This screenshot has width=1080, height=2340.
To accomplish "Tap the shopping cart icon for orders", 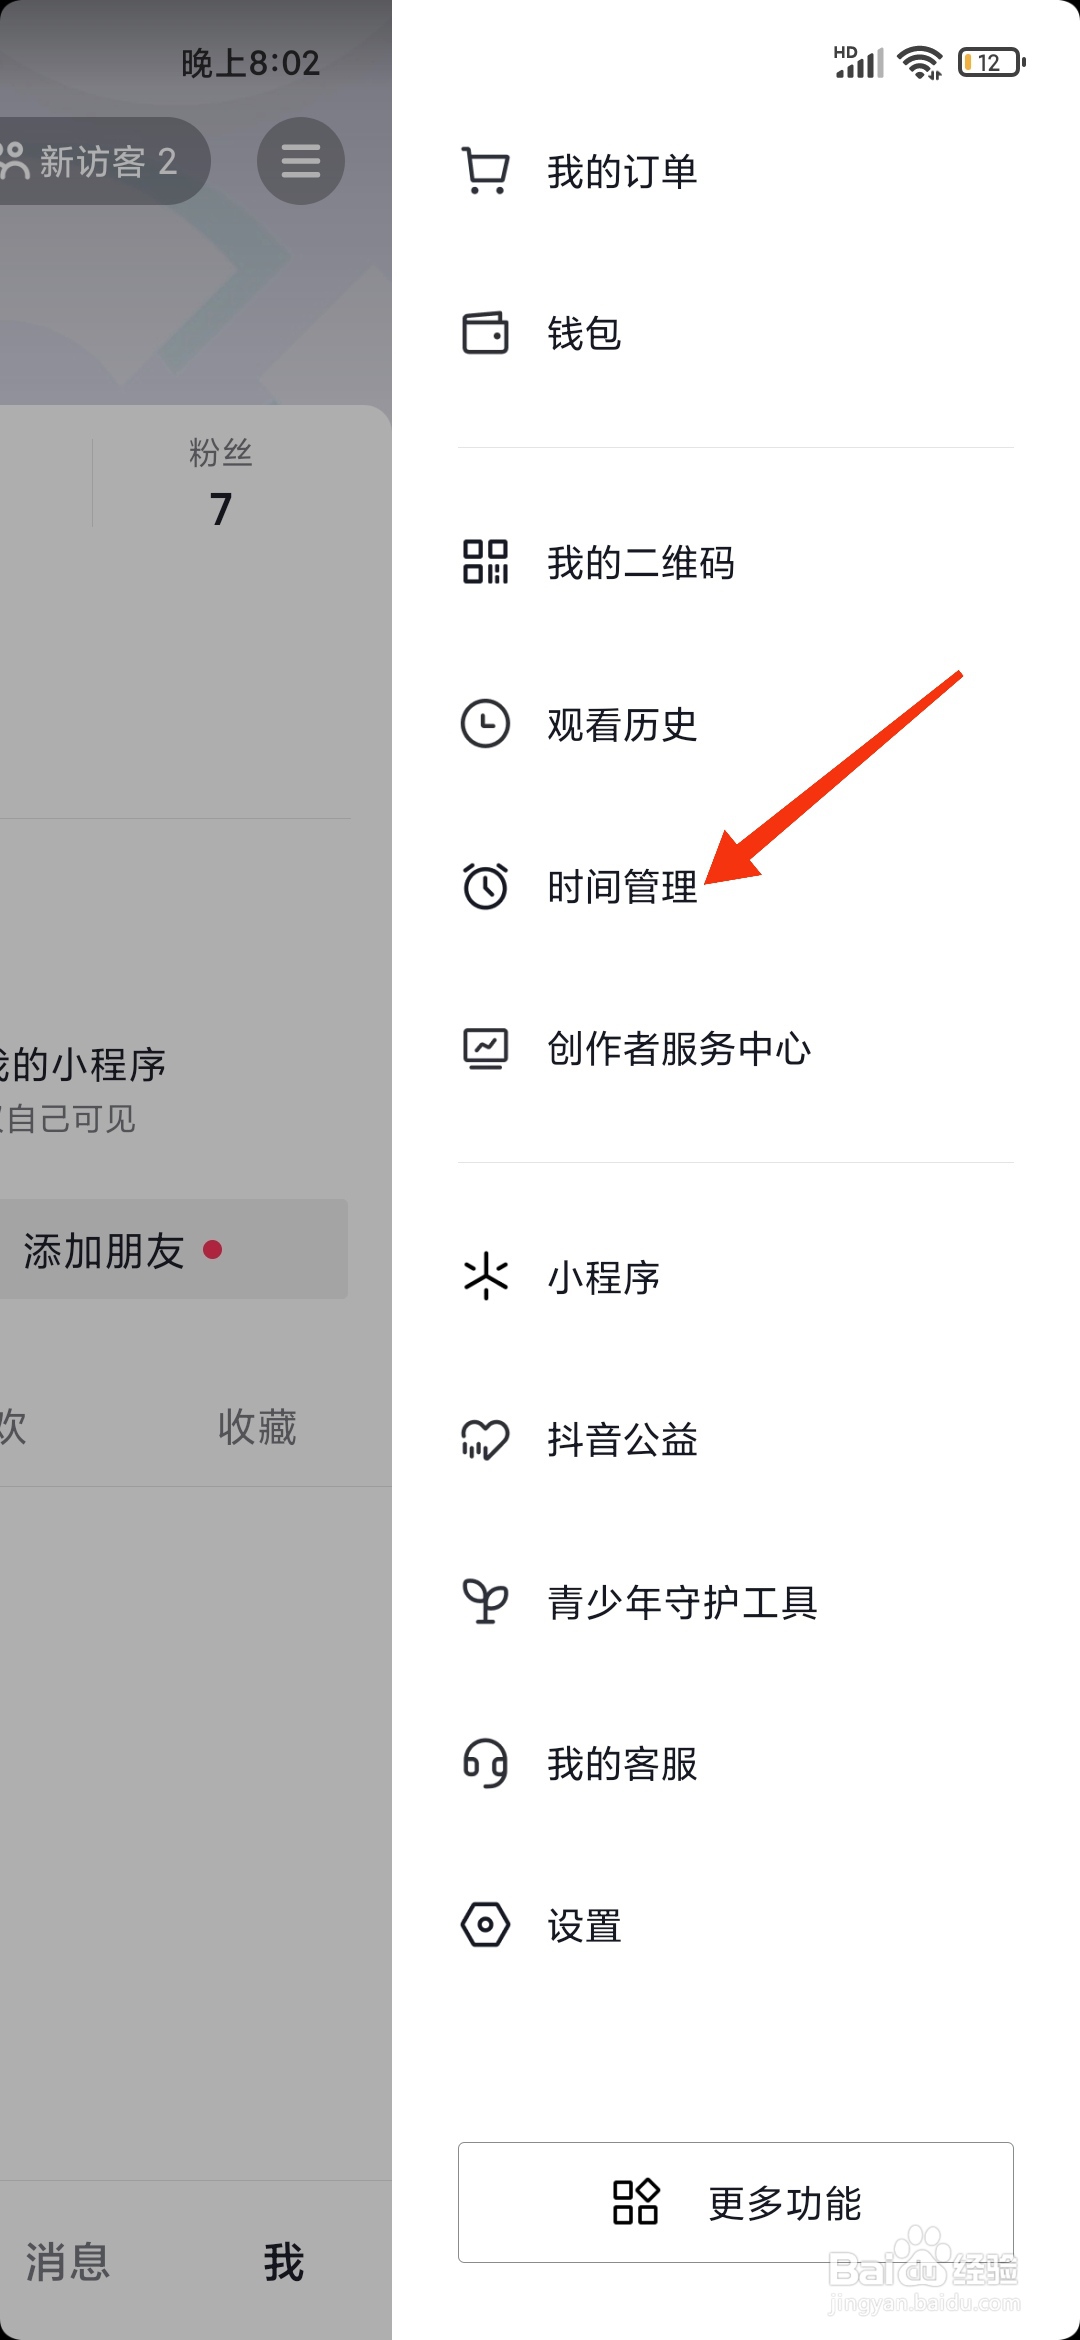I will pyautogui.click(x=485, y=171).
